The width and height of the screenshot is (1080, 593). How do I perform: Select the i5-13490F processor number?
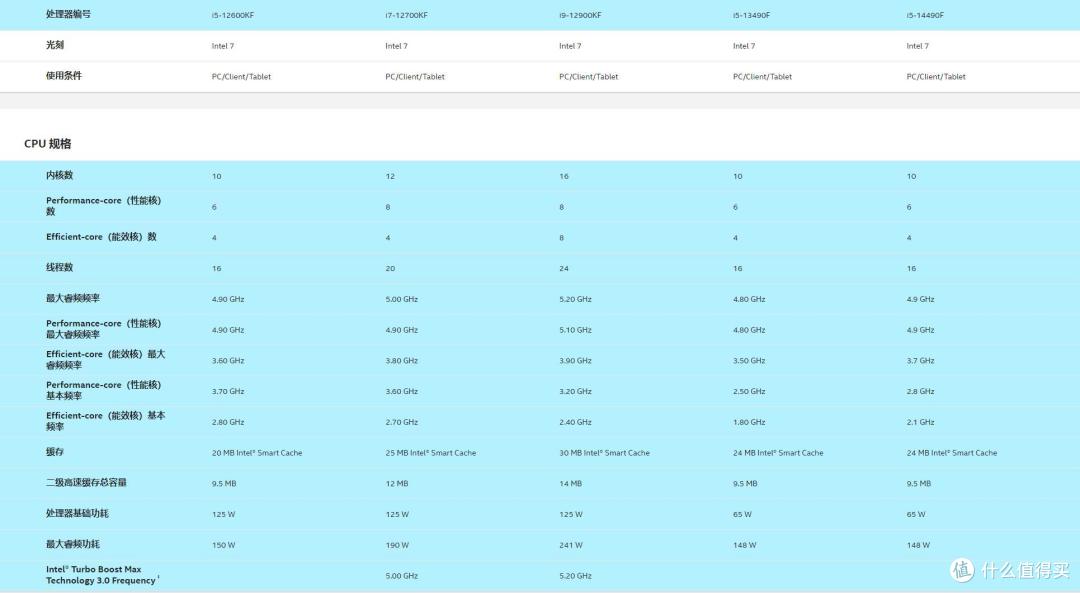click(751, 15)
